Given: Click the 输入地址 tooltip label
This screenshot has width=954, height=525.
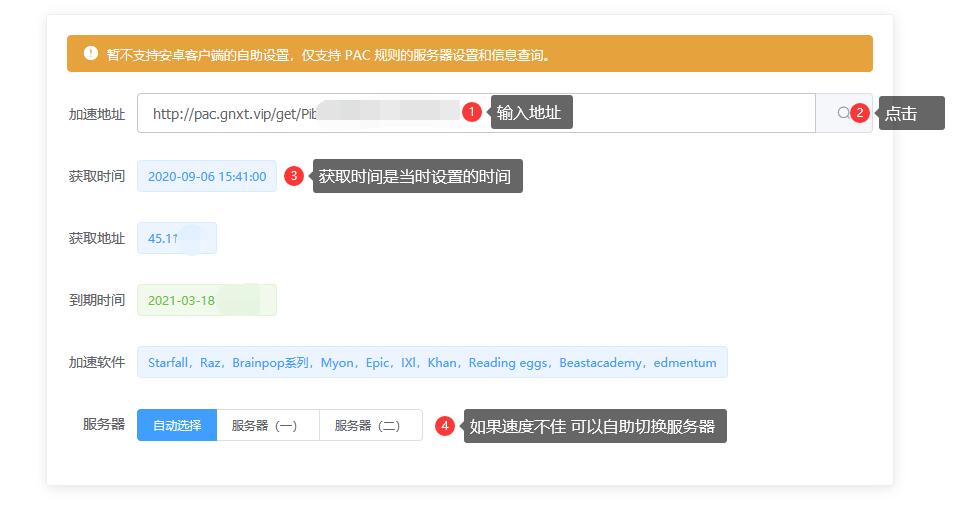Looking at the screenshot, I should tap(530, 113).
